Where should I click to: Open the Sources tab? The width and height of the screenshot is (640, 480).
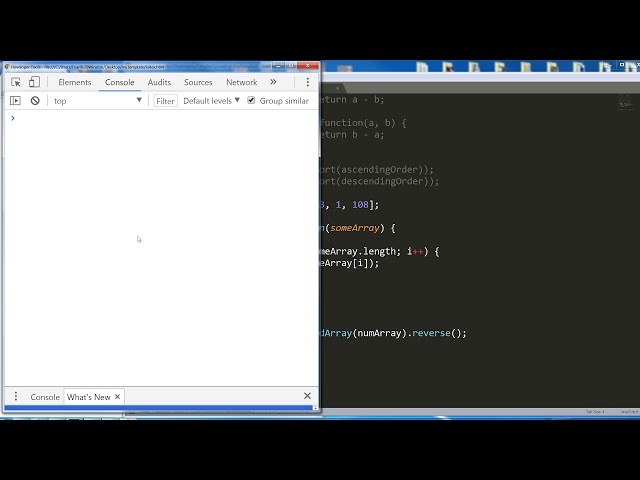click(198, 82)
